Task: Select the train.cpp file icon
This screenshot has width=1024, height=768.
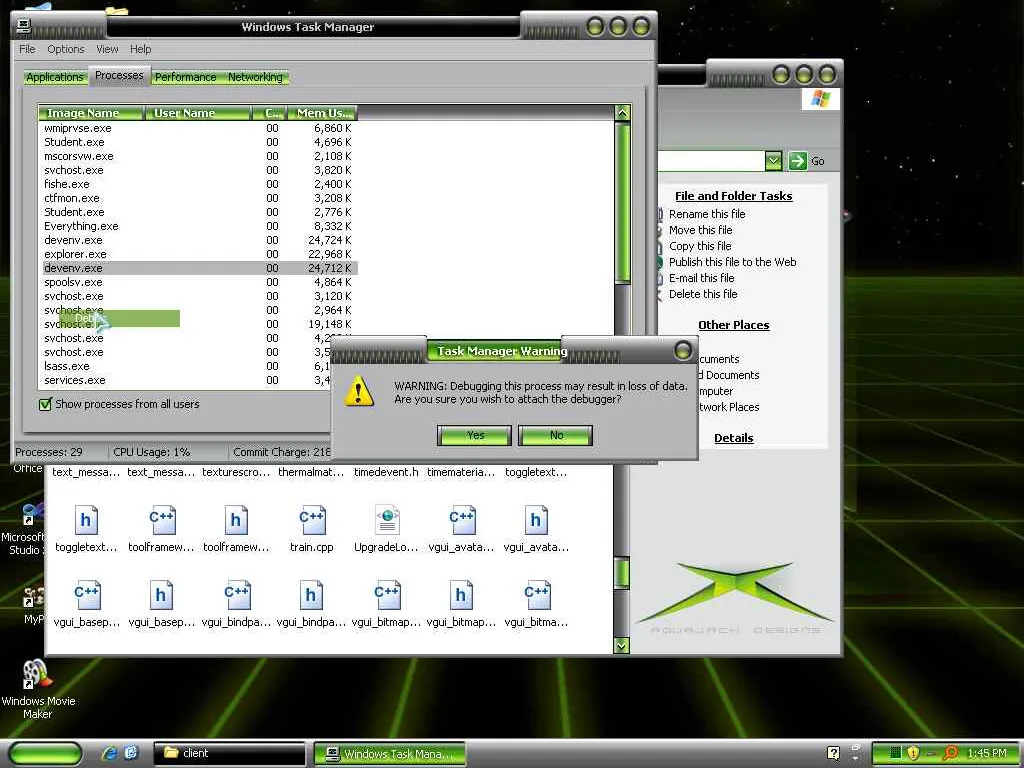Action: (x=312, y=520)
